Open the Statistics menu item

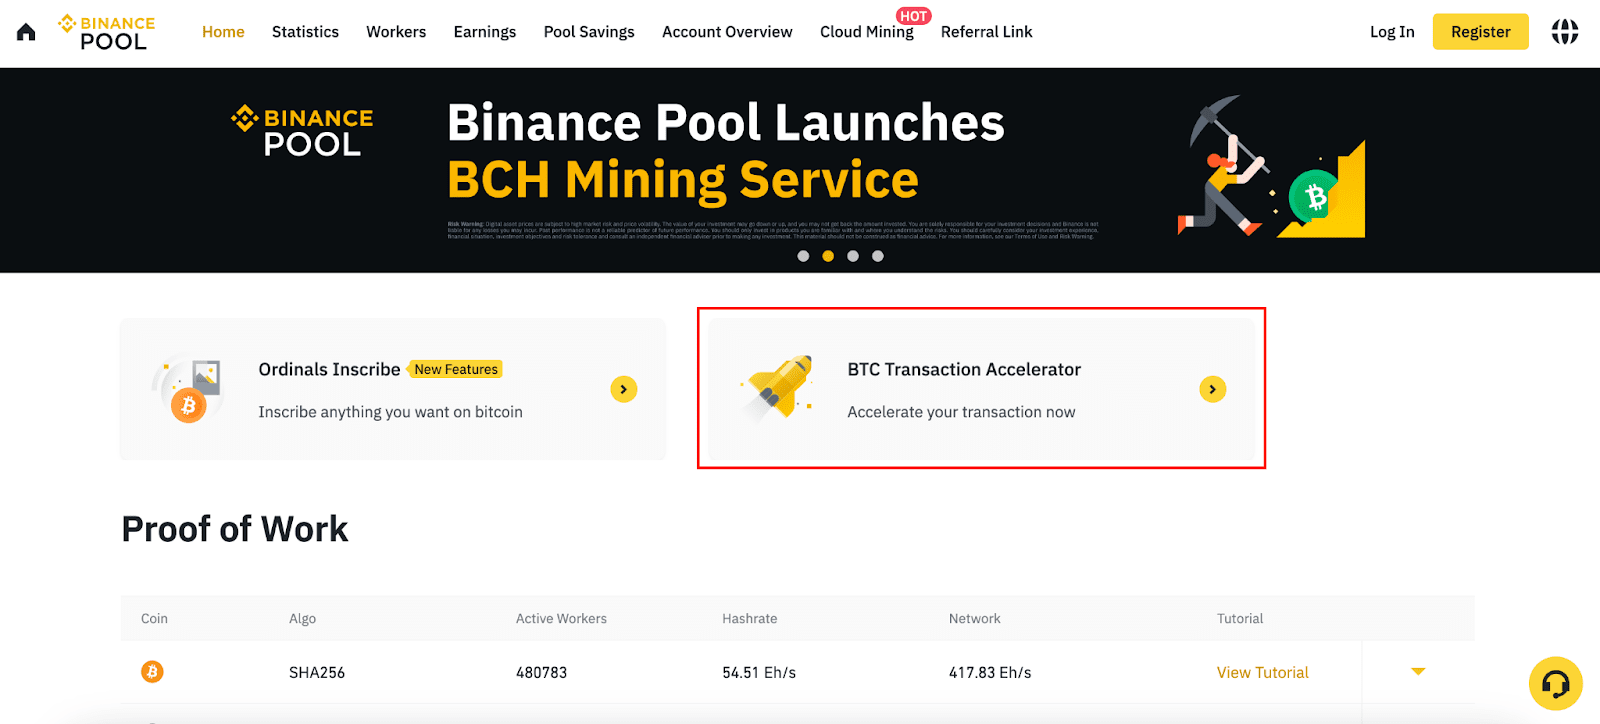(x=305, y=32)
